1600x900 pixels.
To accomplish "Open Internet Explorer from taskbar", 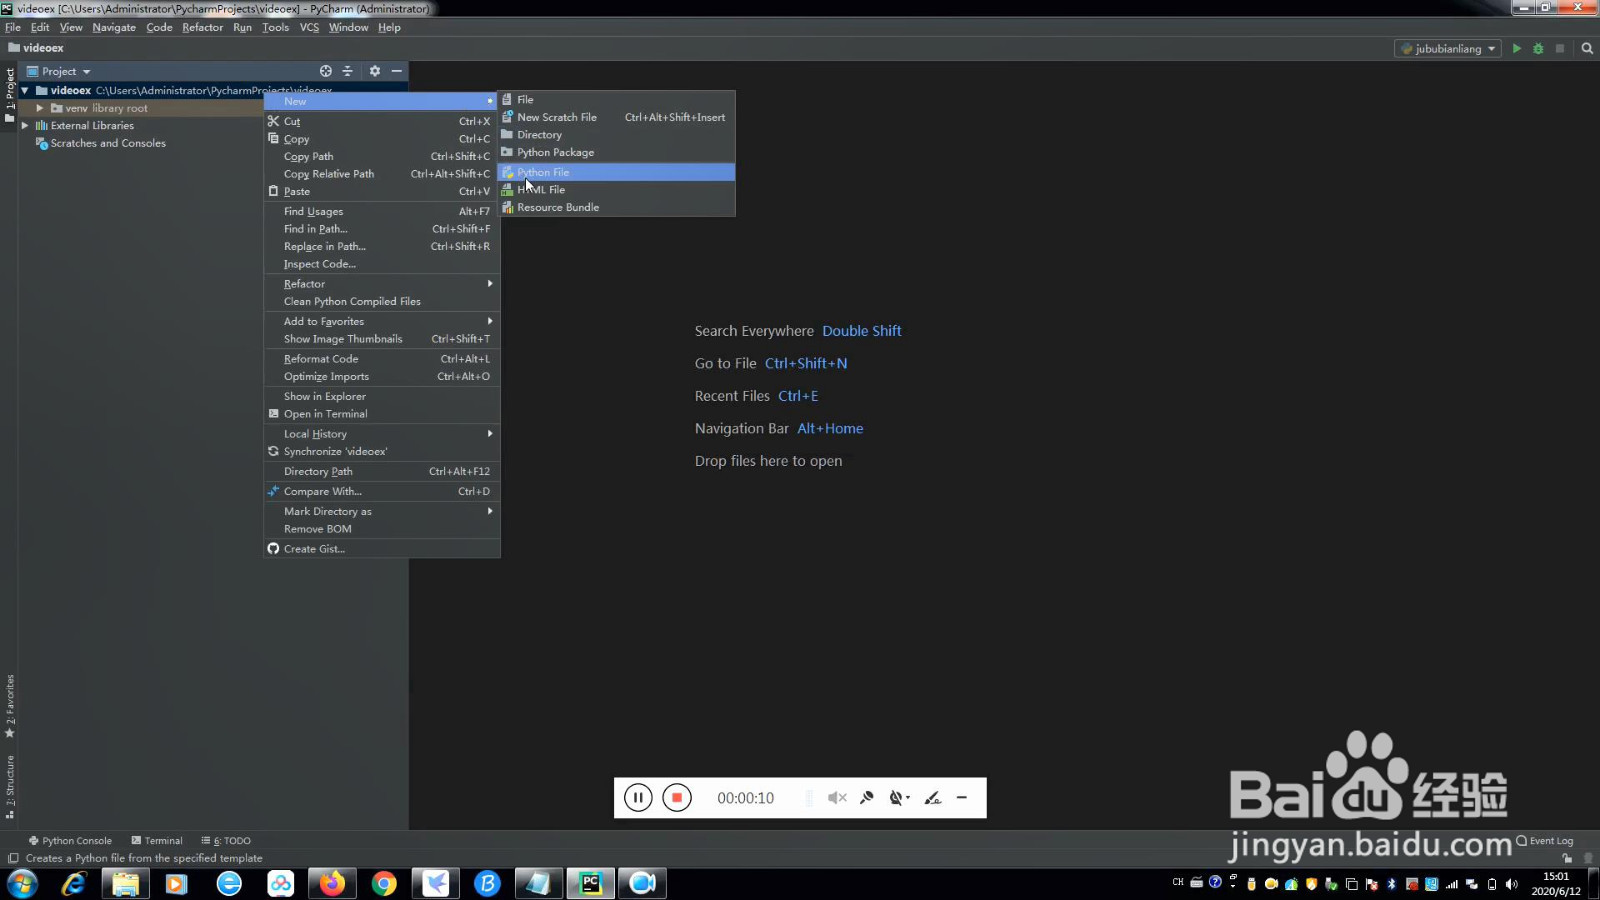I will (74, 883).
